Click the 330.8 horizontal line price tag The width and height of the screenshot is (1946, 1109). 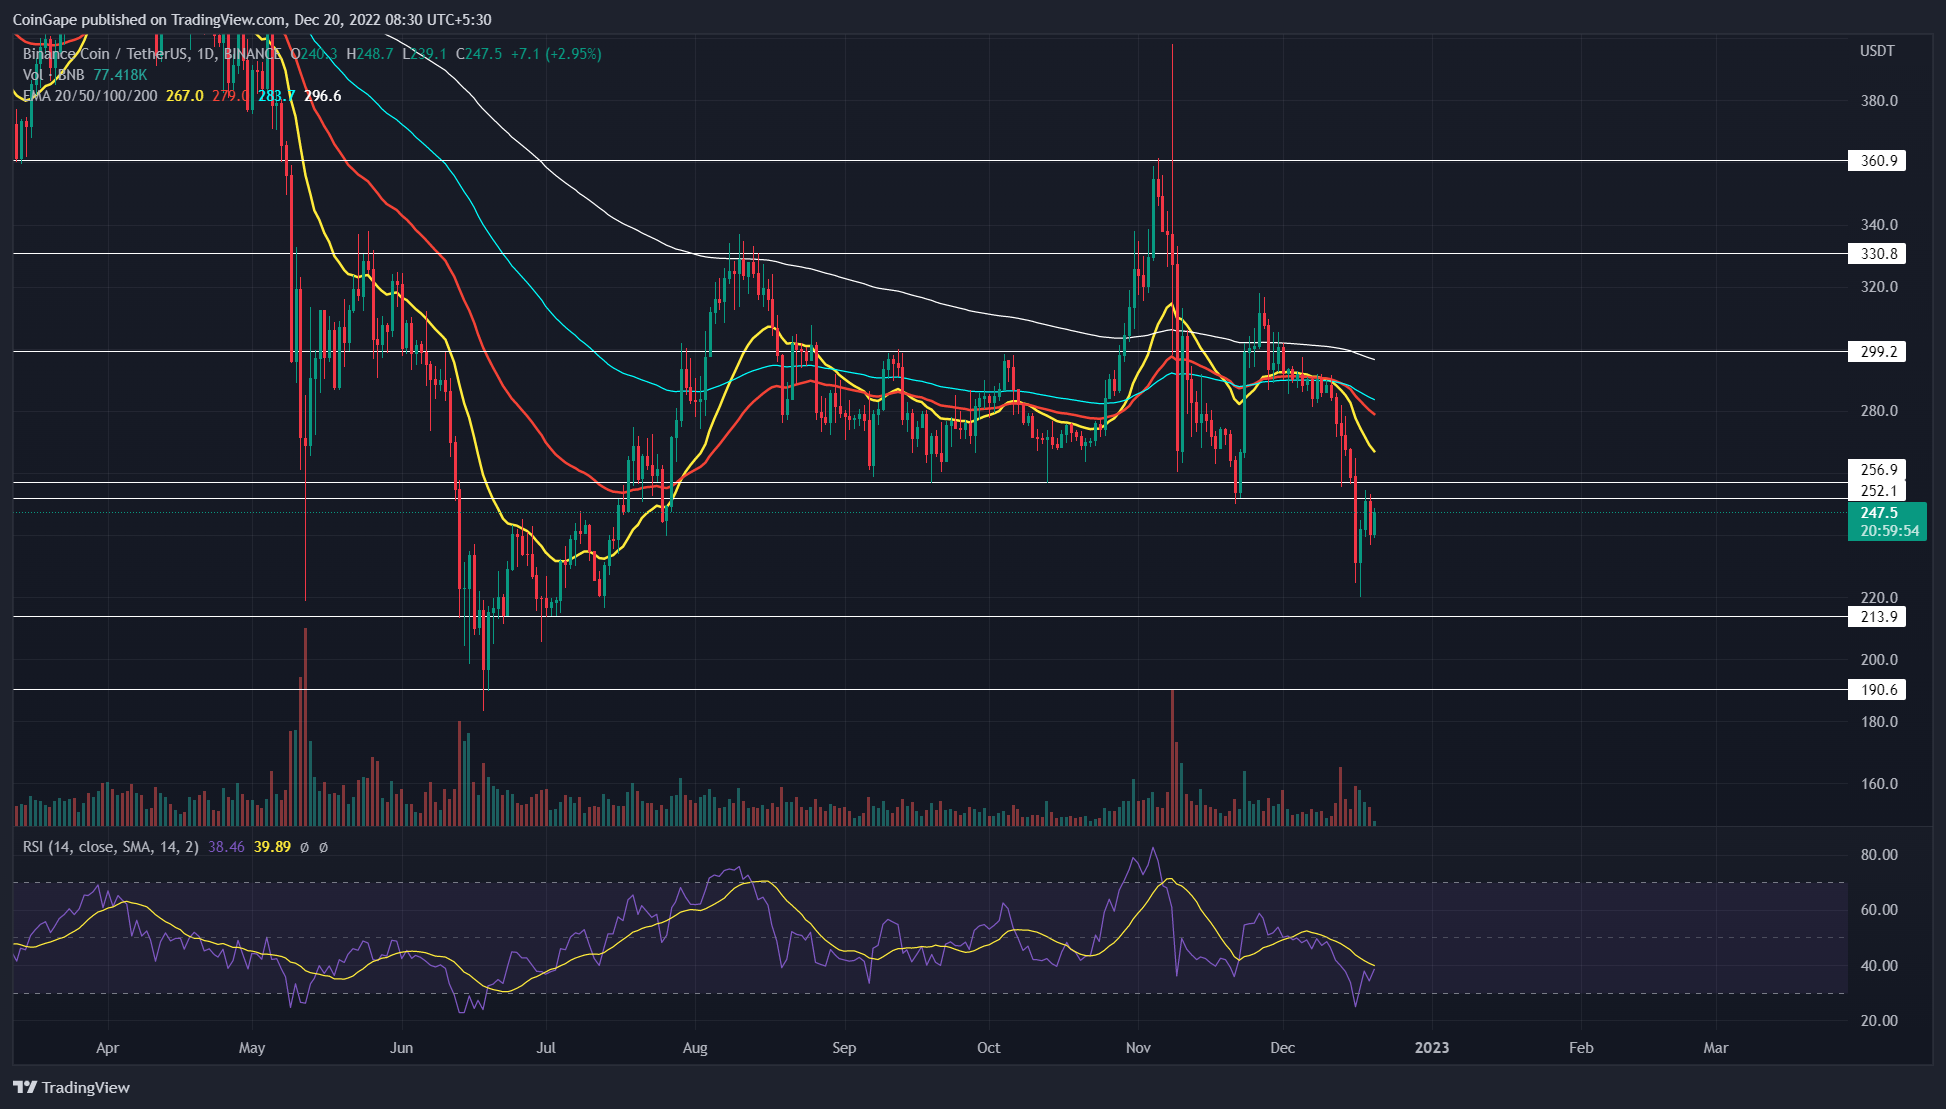(x=1877, y=254)
